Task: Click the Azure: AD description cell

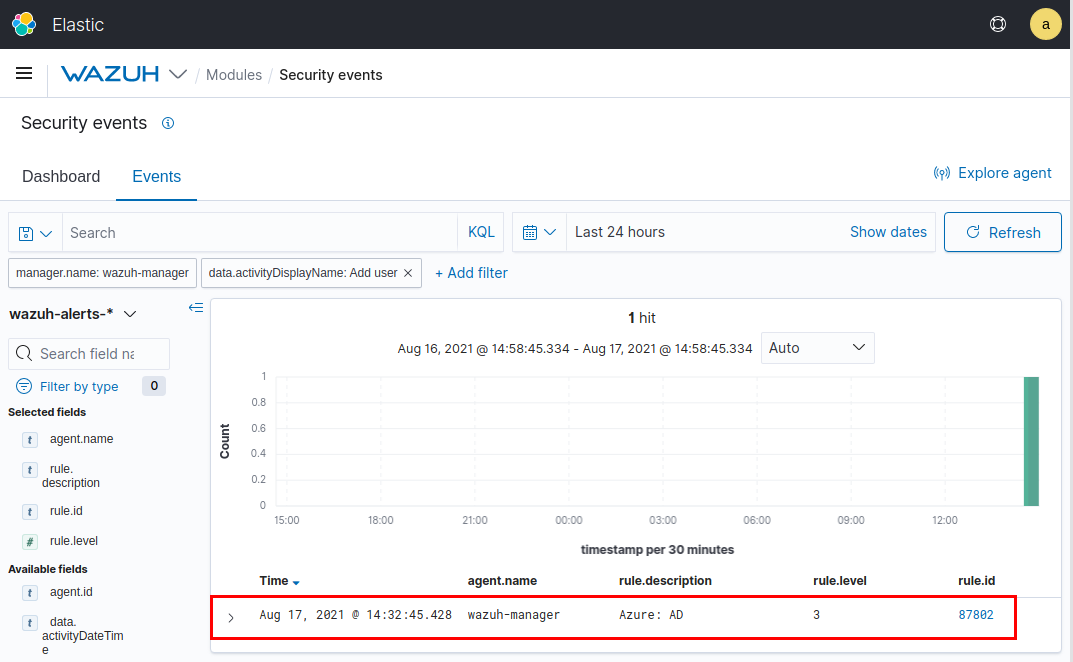Action: click(x=651, y=615)
